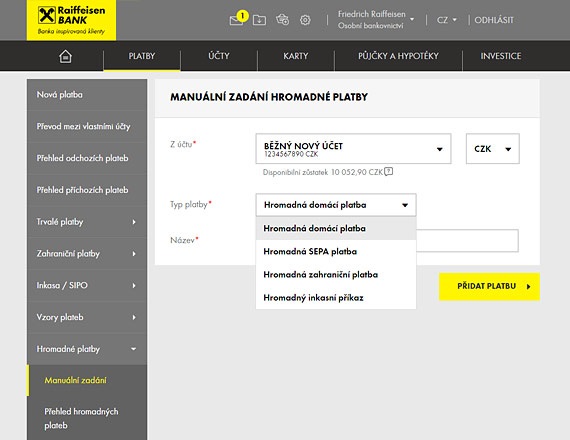Open Přehled odchozích plateb

(x=87, y=158)
